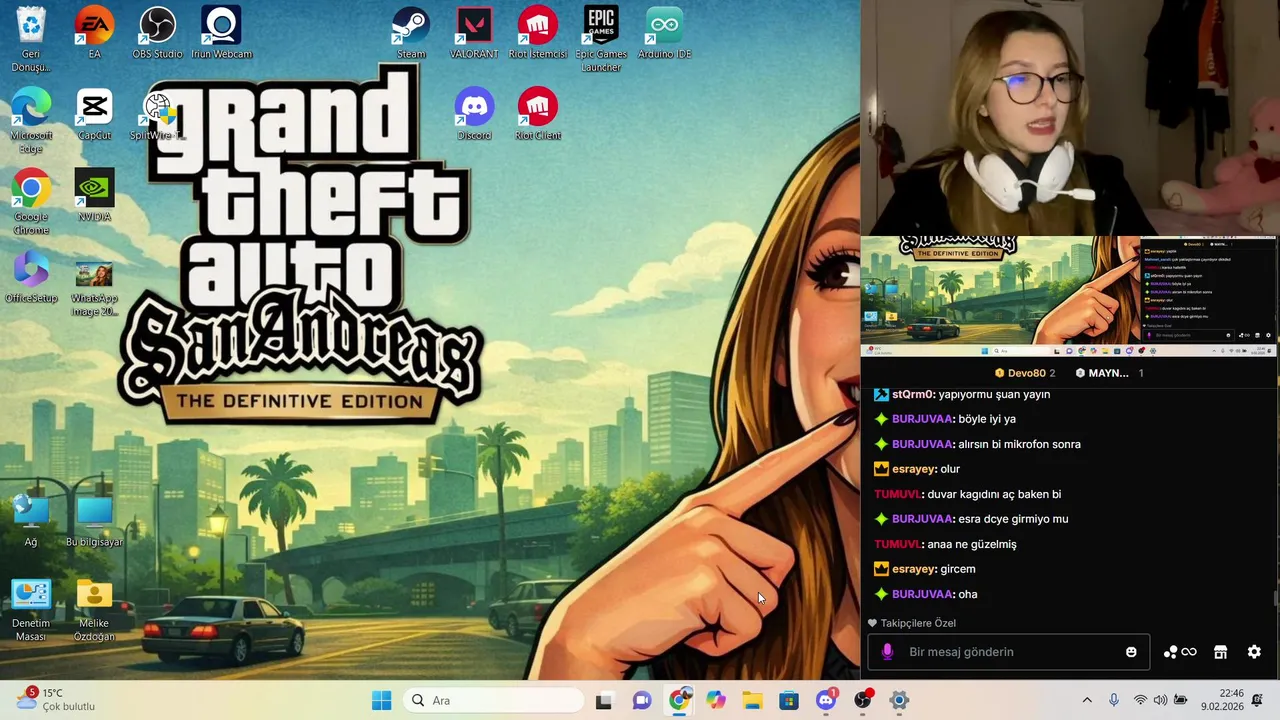Switch to Discord on the taskbar
Screen dimensions: 1280x720
[826, 700]
